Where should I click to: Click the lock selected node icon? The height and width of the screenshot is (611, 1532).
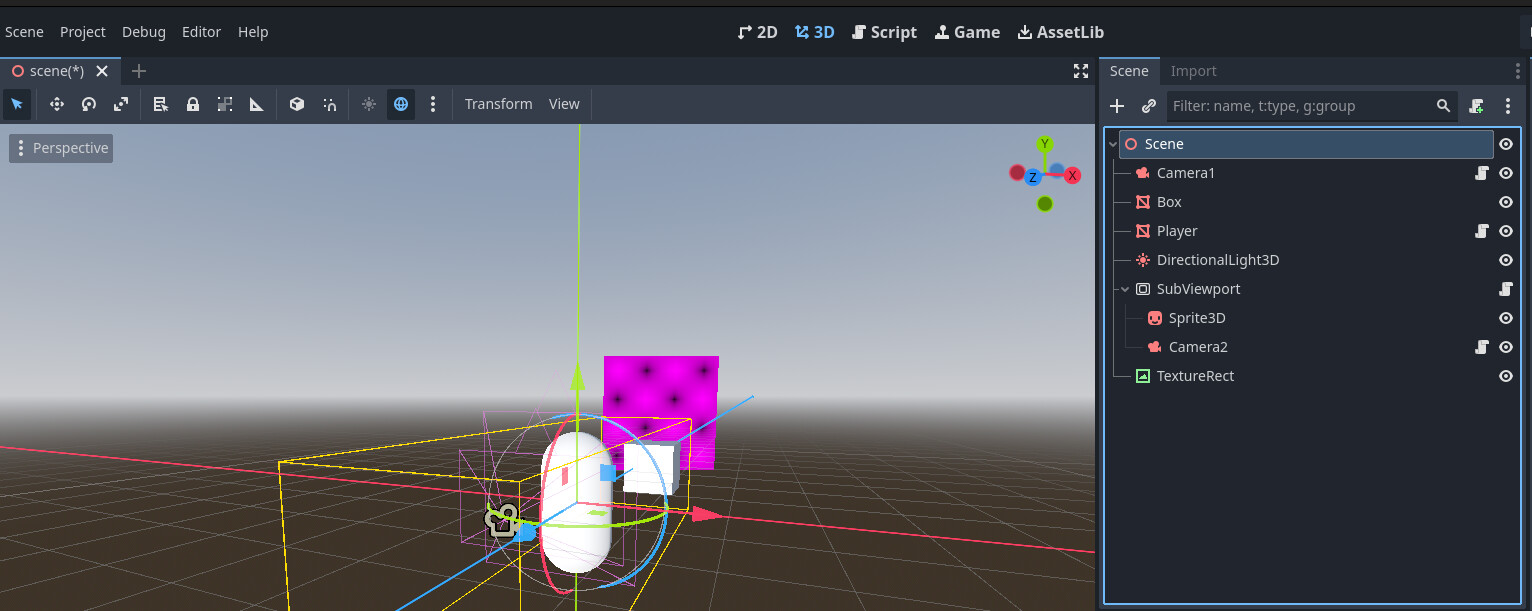[193, 104]
